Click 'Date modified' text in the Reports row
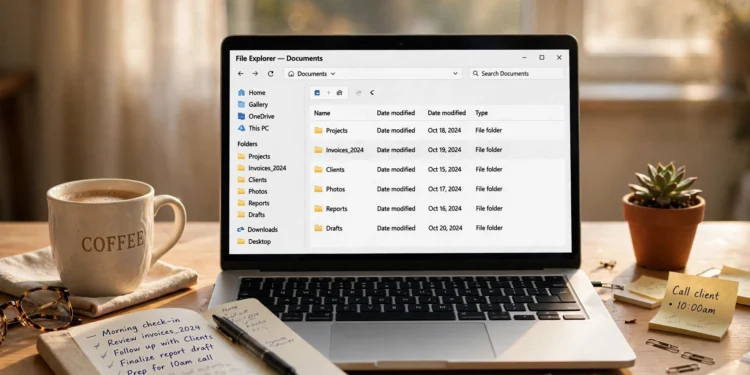 [x=396, y=209]
